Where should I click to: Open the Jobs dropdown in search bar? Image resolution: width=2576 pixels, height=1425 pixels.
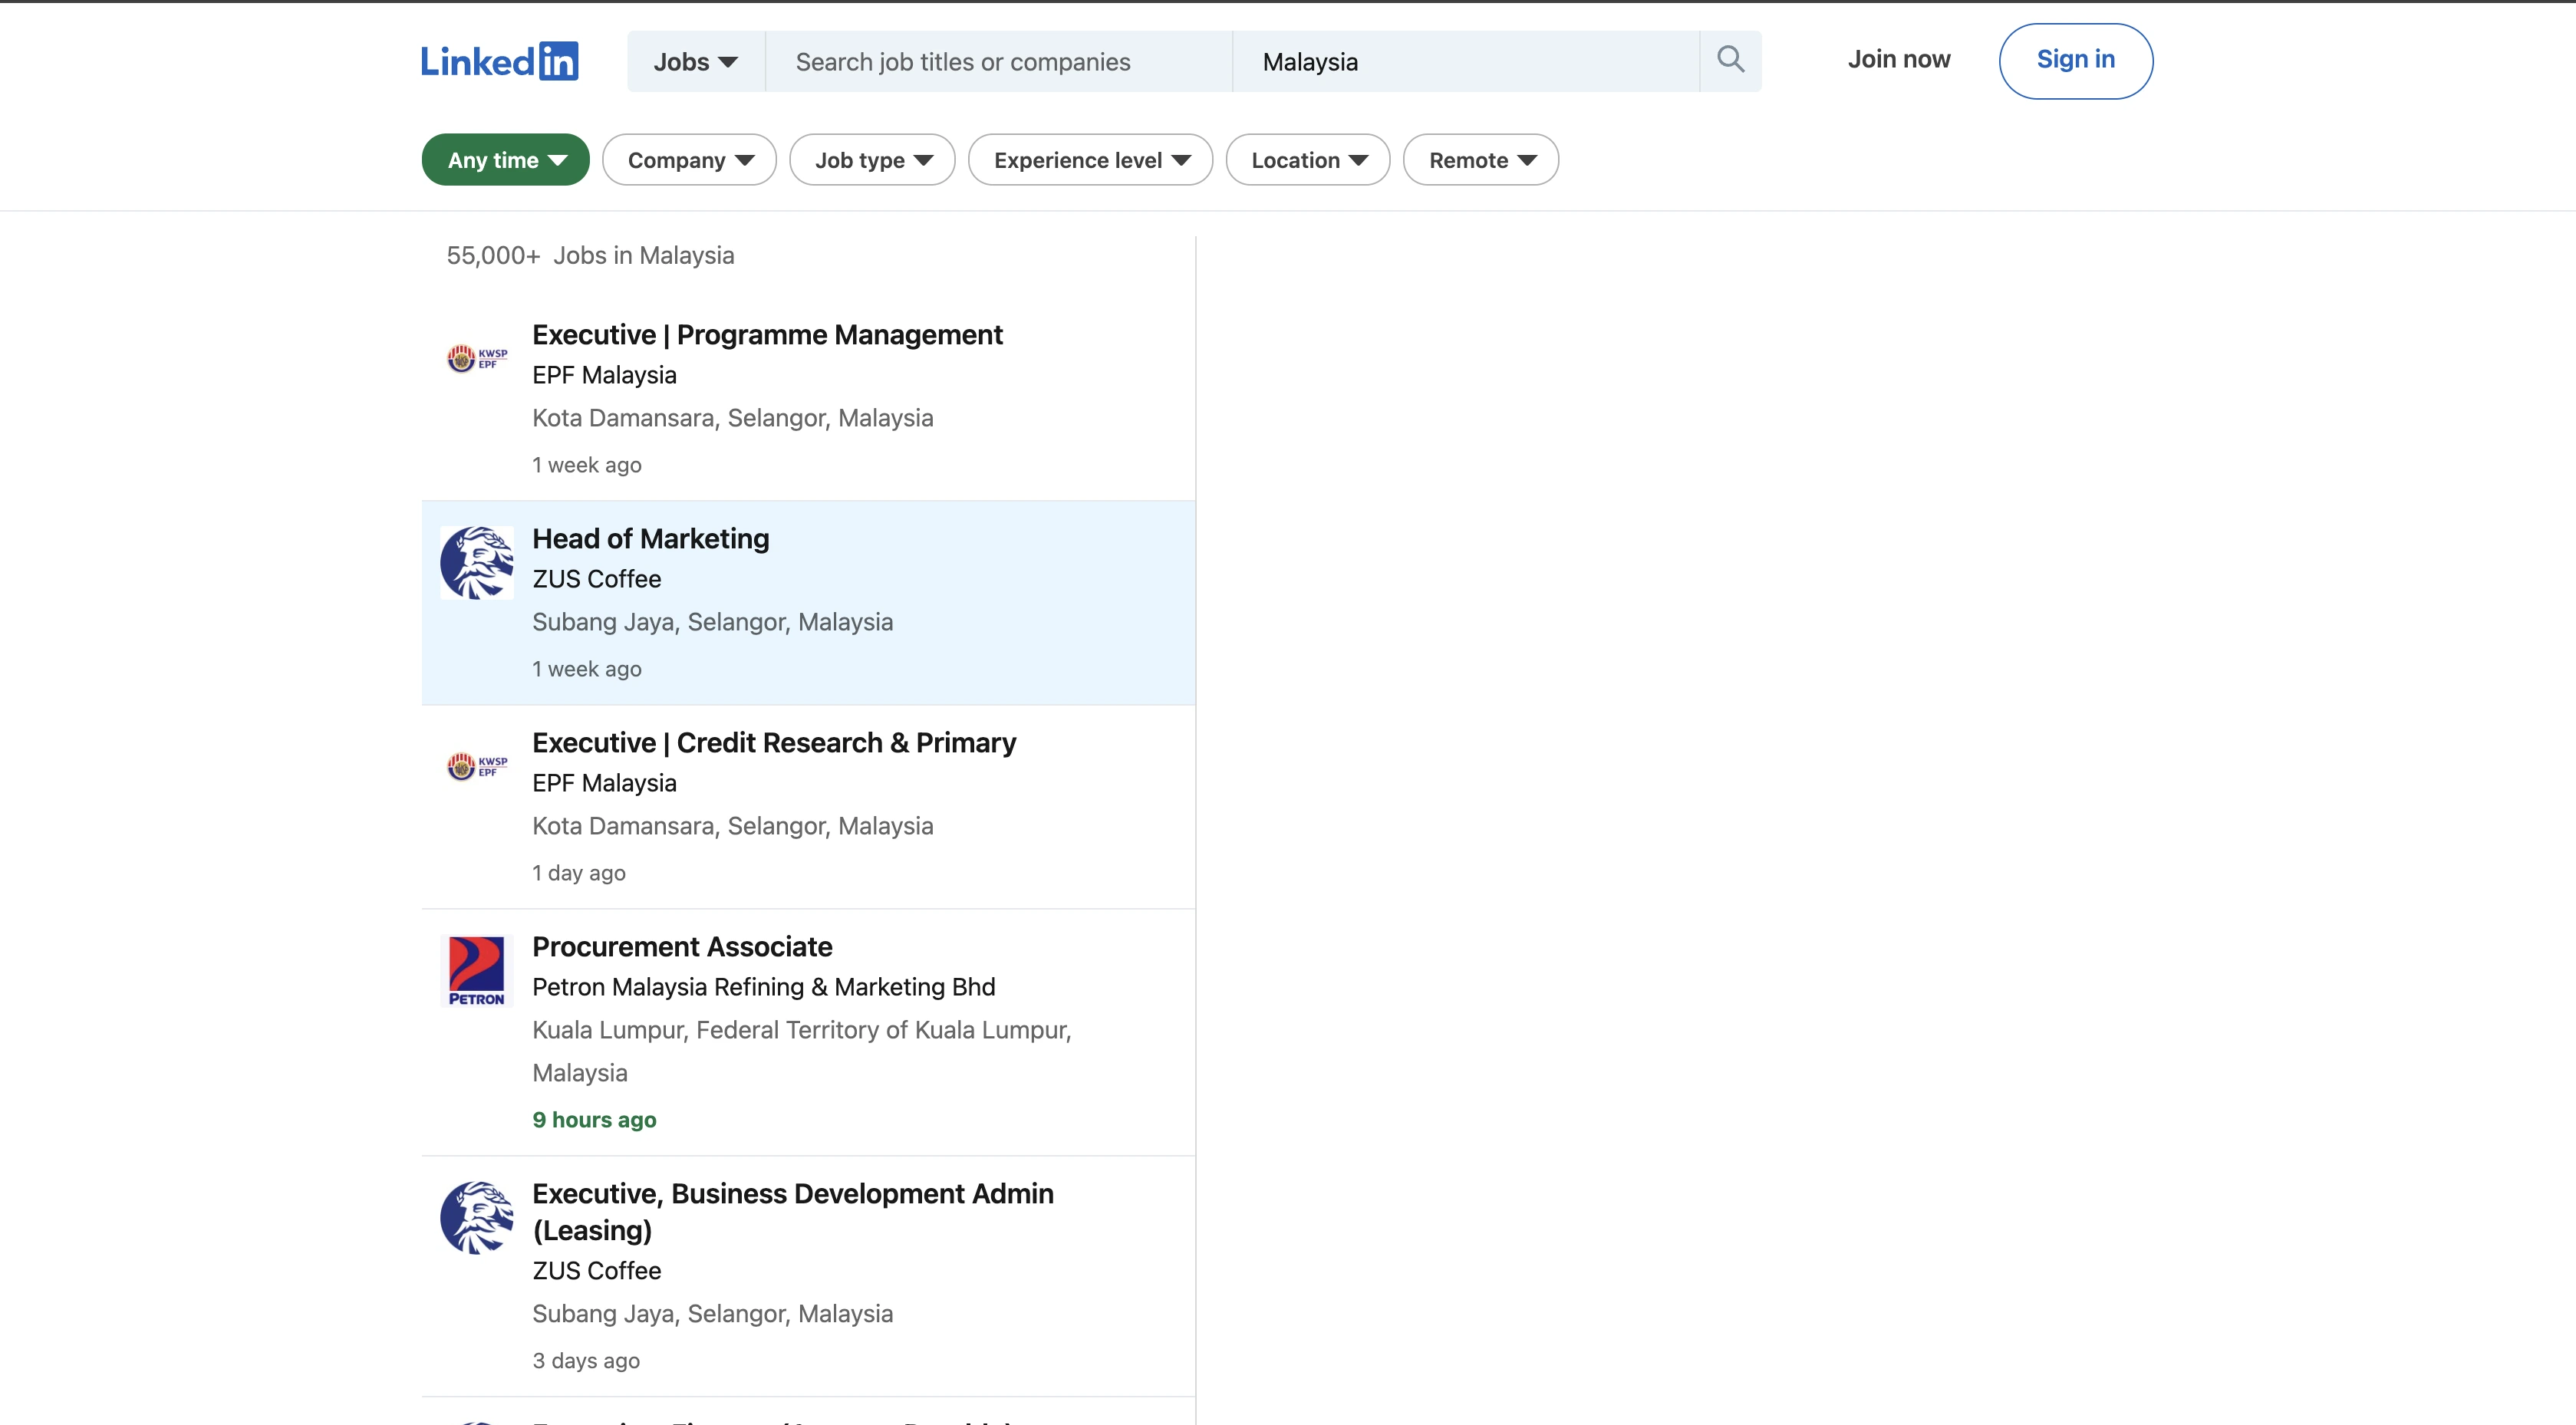[x=695, y=62]
